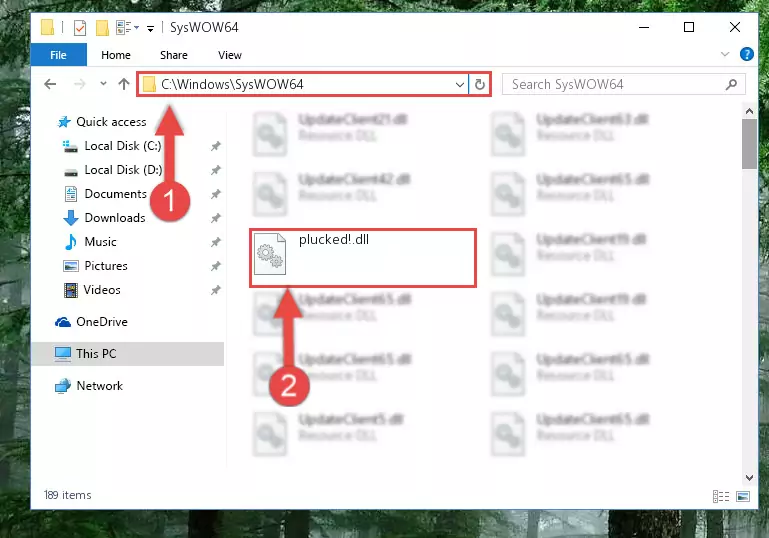This screenshot has height=538, width=769.
Task: Click the pin icon next to Local Disk (D:)
Action: point(215,170)
